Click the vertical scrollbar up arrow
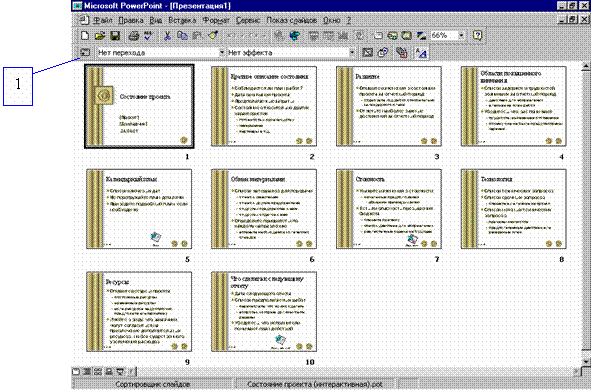 (586, 67)
